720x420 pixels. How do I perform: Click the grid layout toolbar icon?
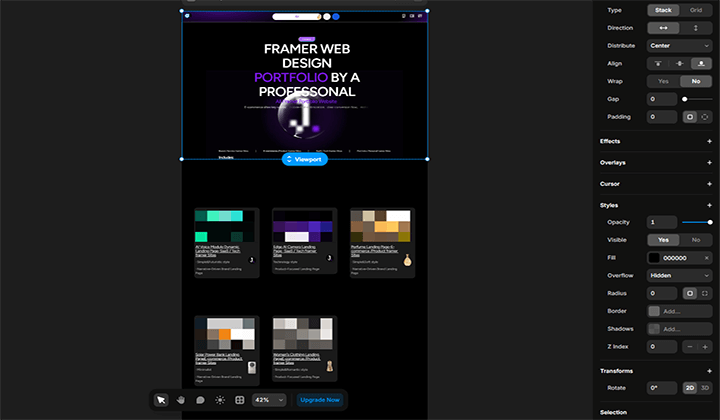pyautogui.click(x=240, y=400)
